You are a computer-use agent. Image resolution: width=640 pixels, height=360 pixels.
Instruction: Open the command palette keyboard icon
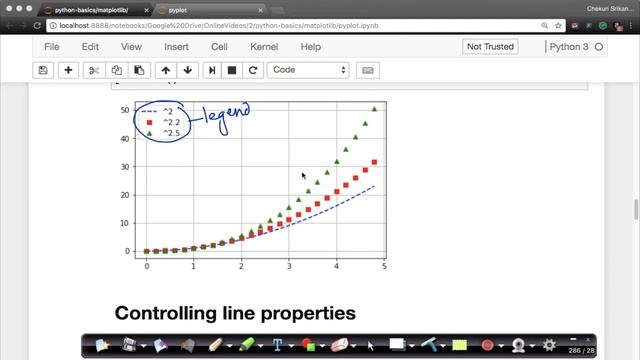(368, 70)
